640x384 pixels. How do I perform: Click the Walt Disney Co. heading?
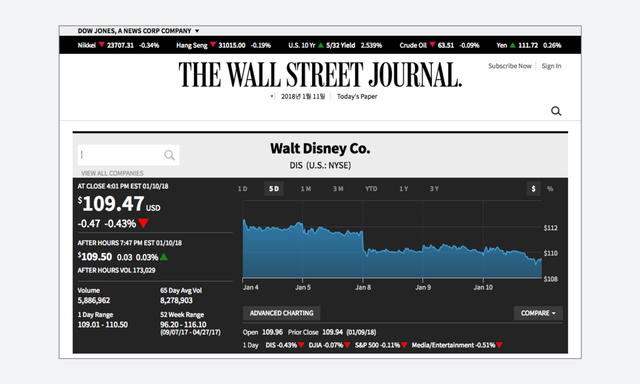(x=320, y=149)
